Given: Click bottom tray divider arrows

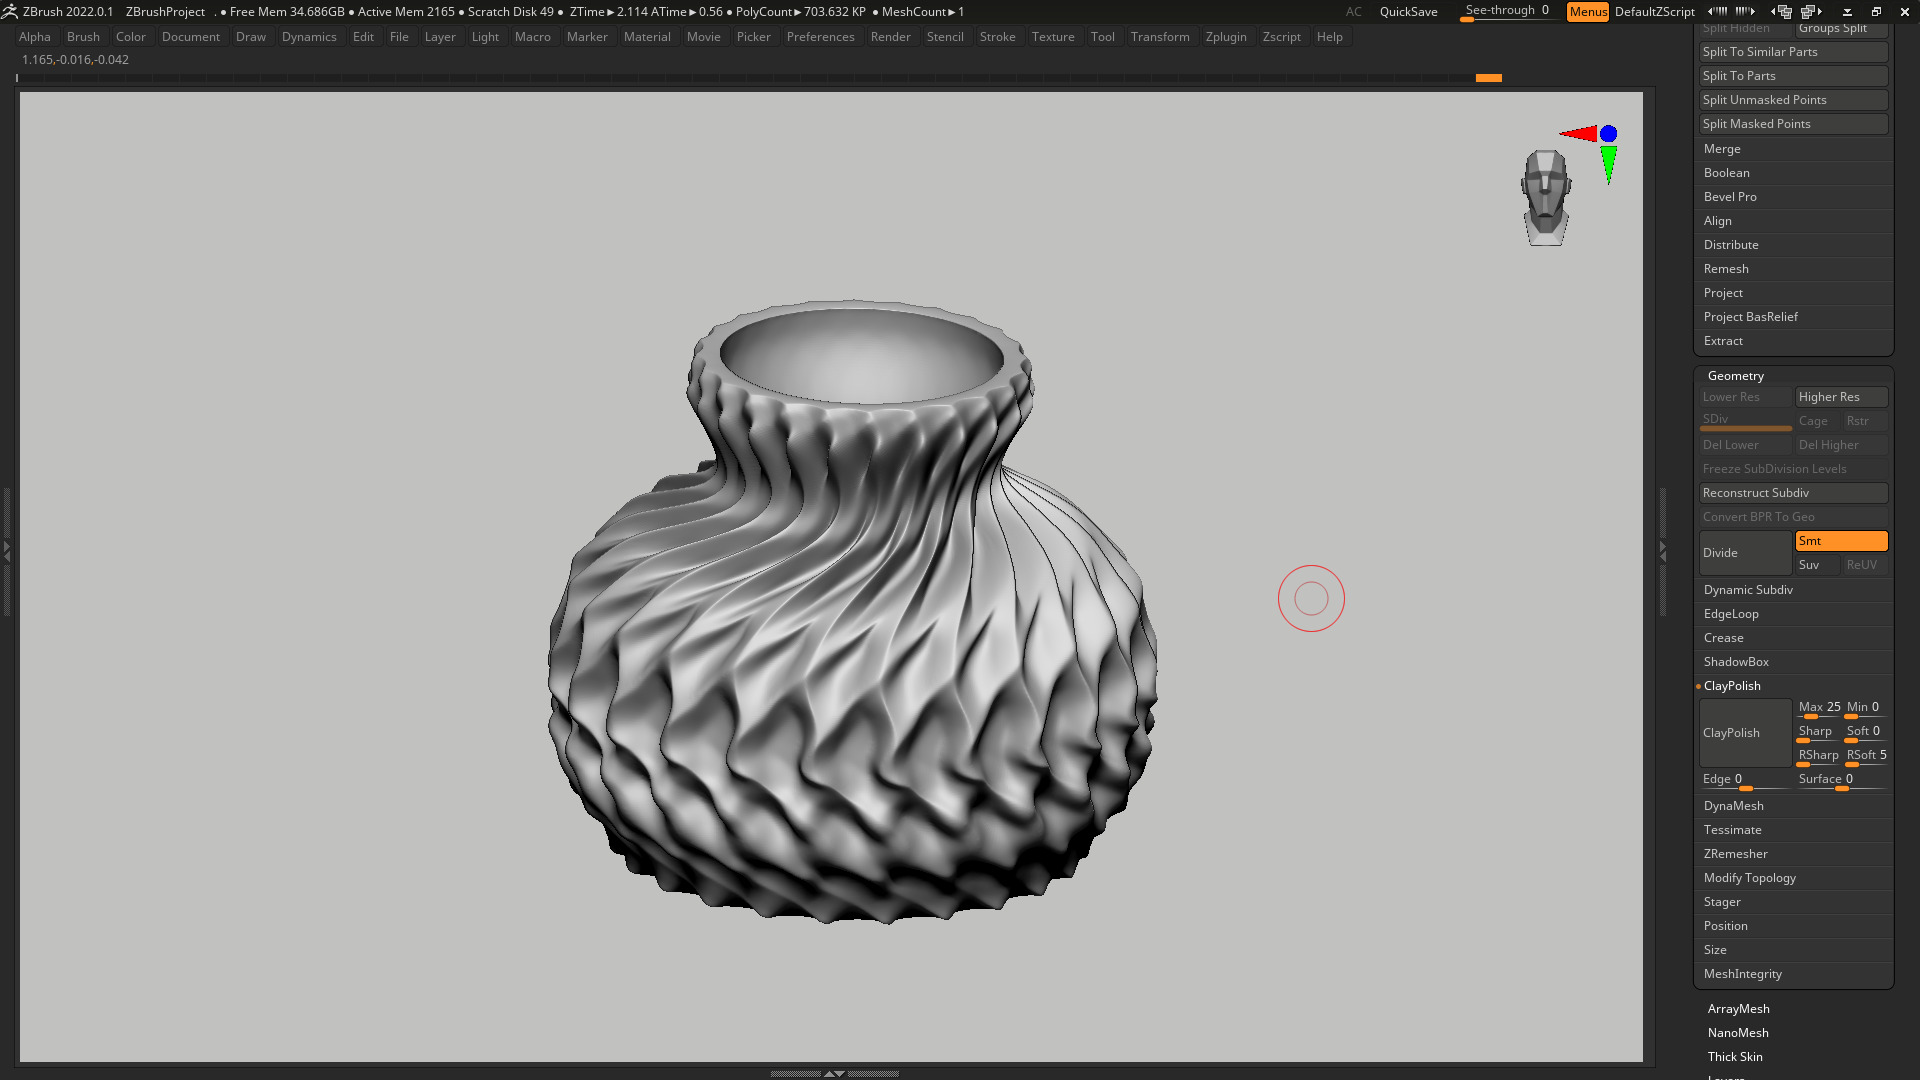Looking at the screenshot, I should click(x=834, y=1073).
